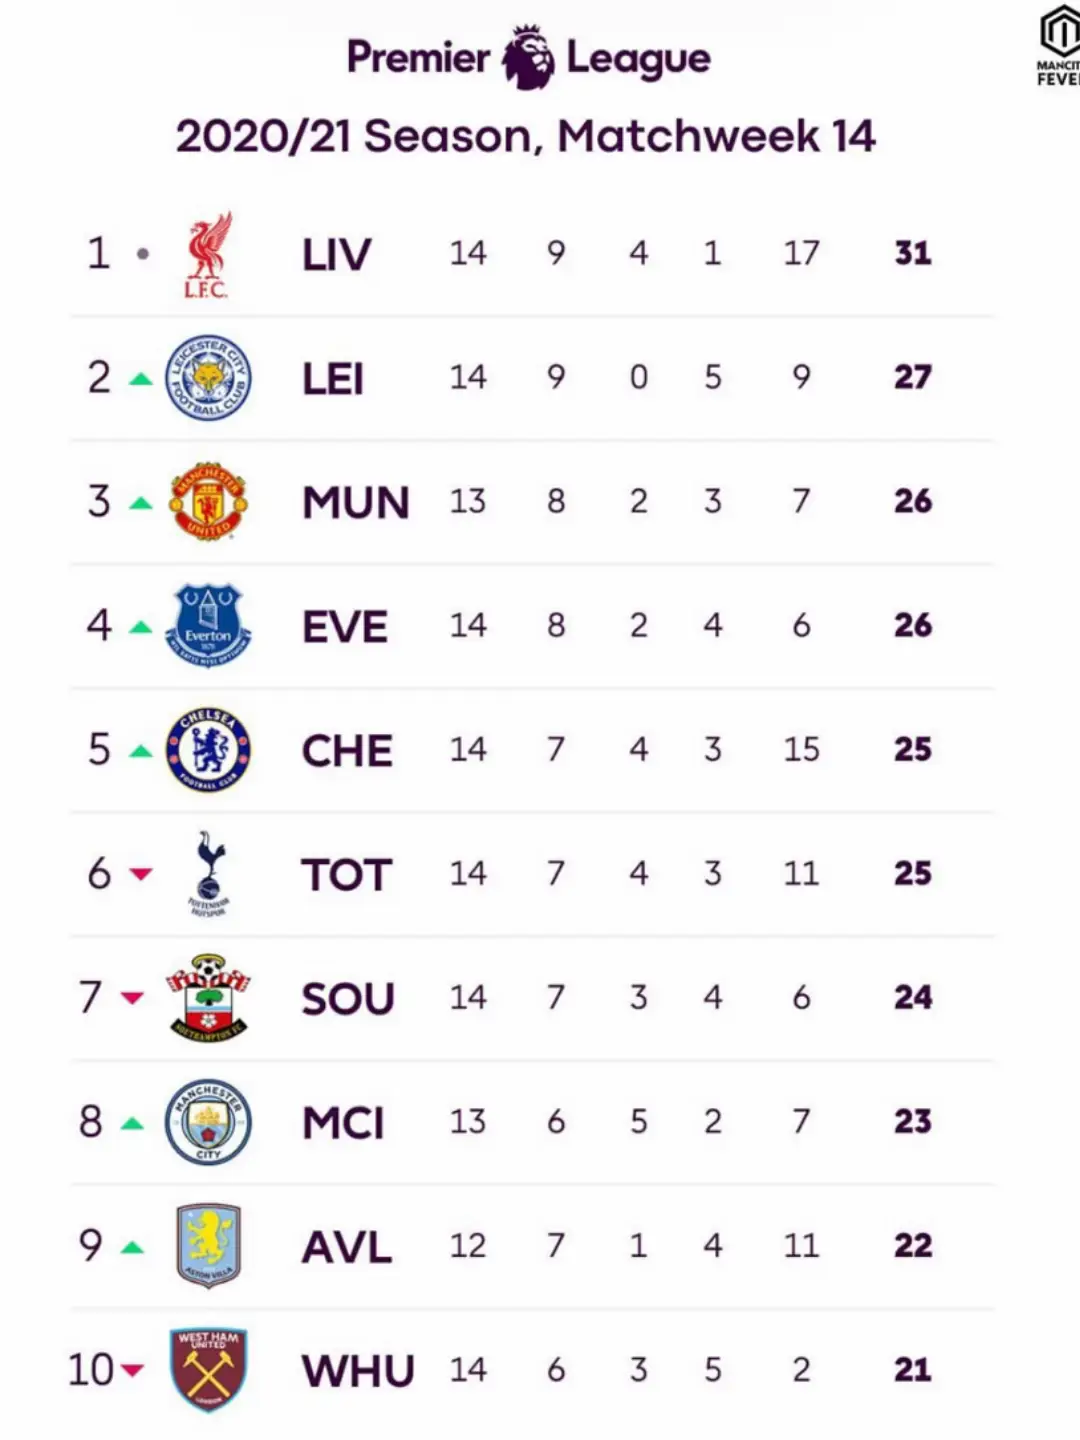Click red down arrow beside West Ham

[132, 1370]
